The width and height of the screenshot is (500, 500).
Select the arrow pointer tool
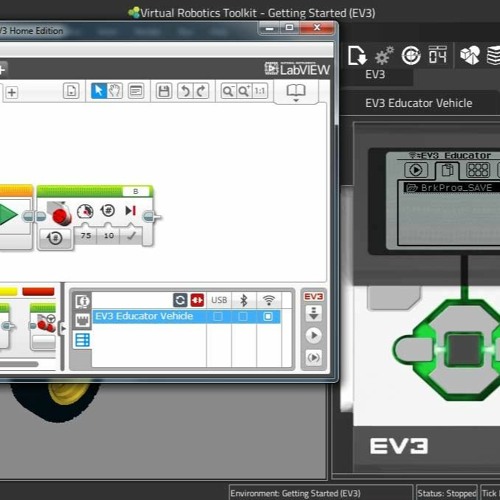tap(99, 91)
